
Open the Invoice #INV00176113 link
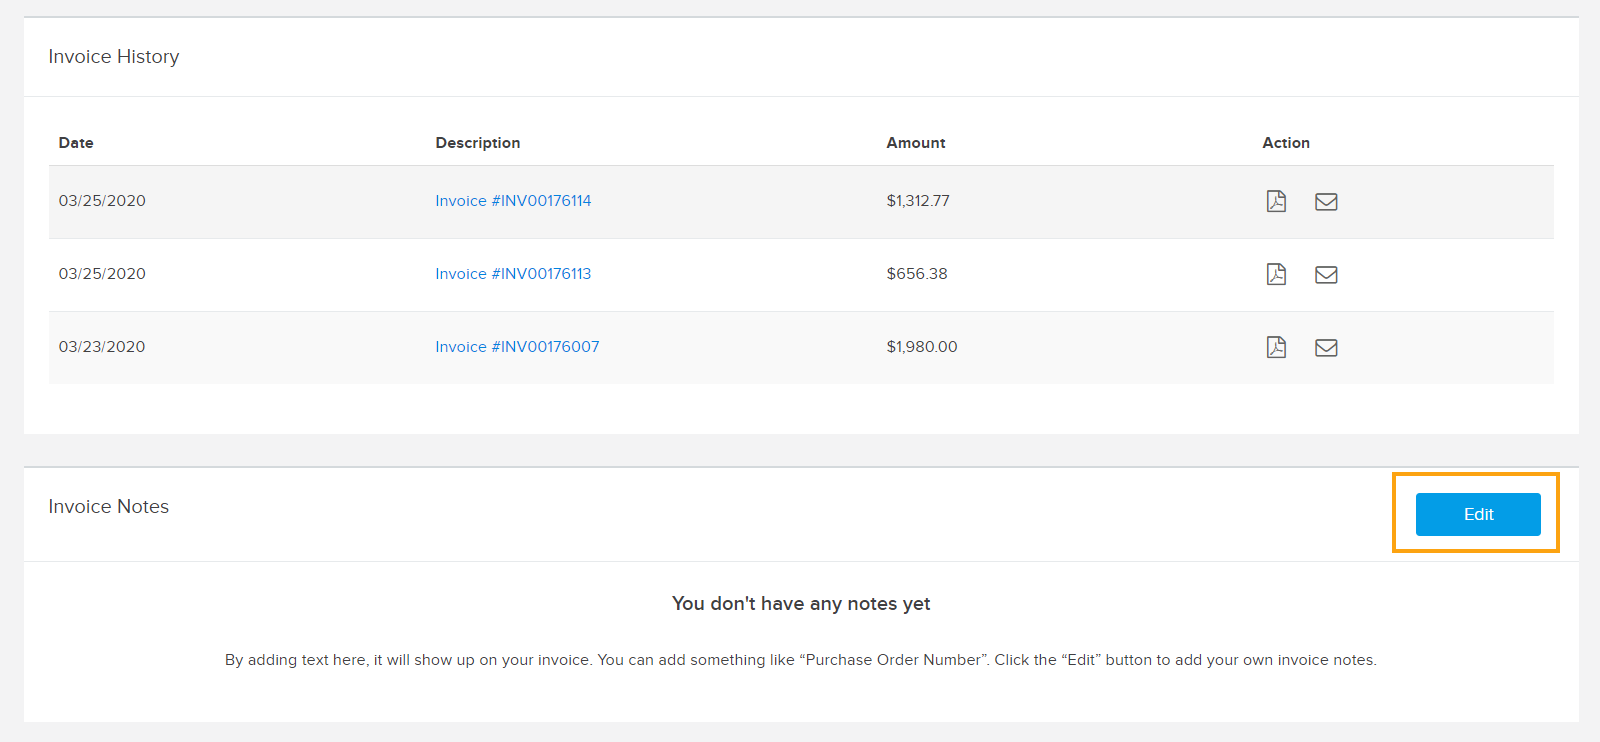(513, 274)
